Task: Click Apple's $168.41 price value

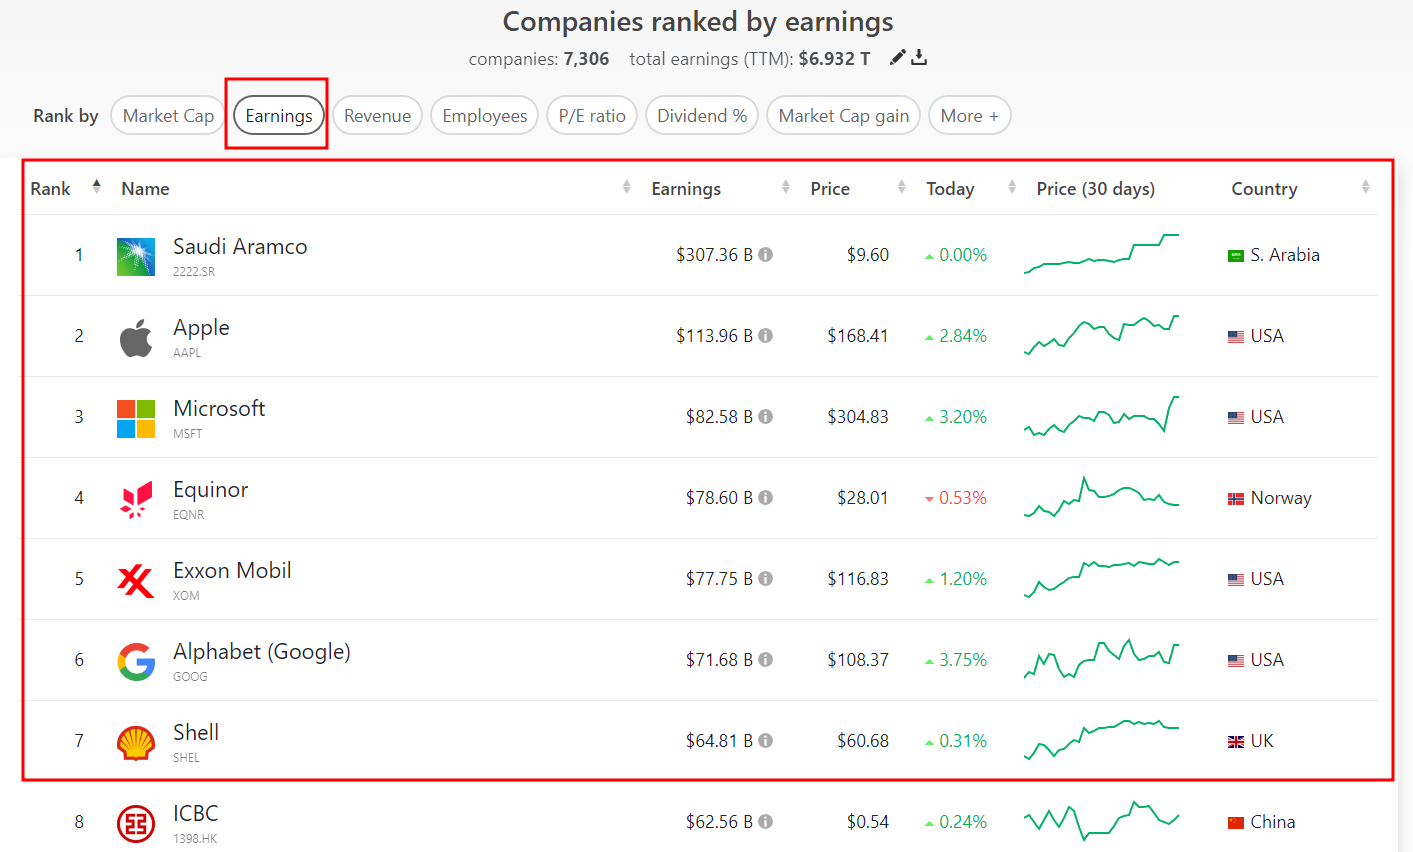Action: point(858,336)
